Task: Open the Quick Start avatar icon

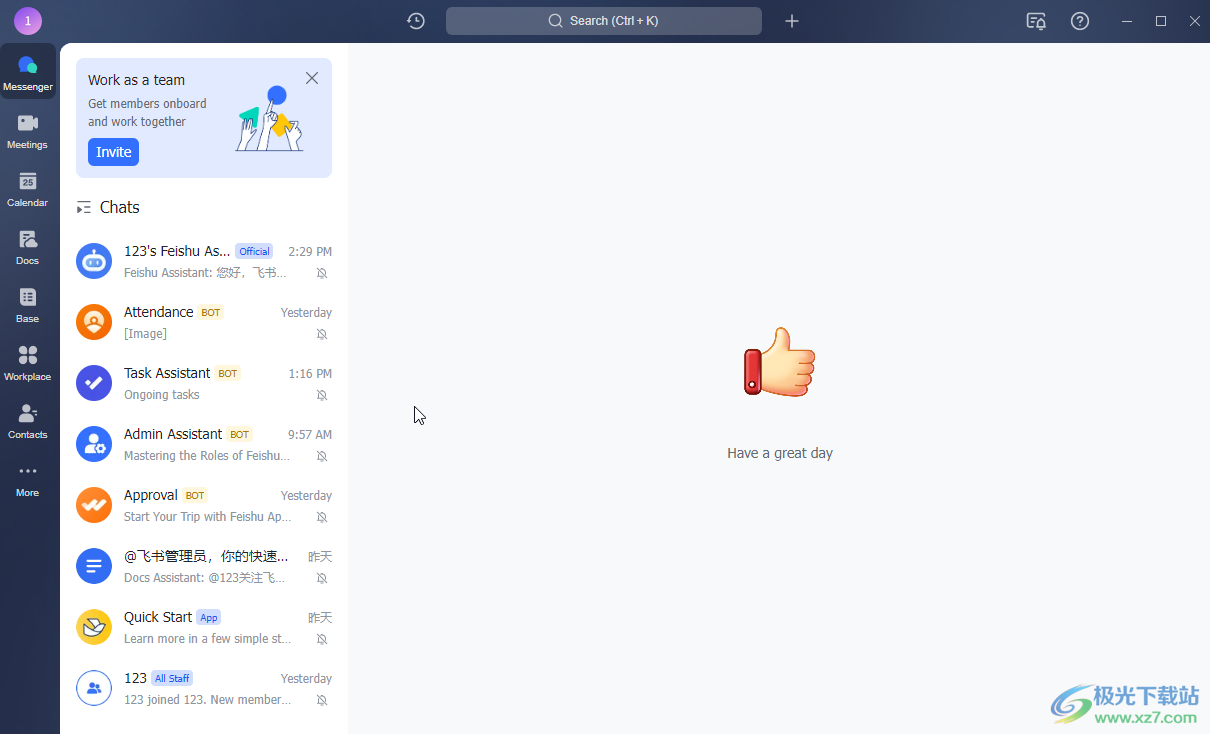Action: [x=94, y=627]
